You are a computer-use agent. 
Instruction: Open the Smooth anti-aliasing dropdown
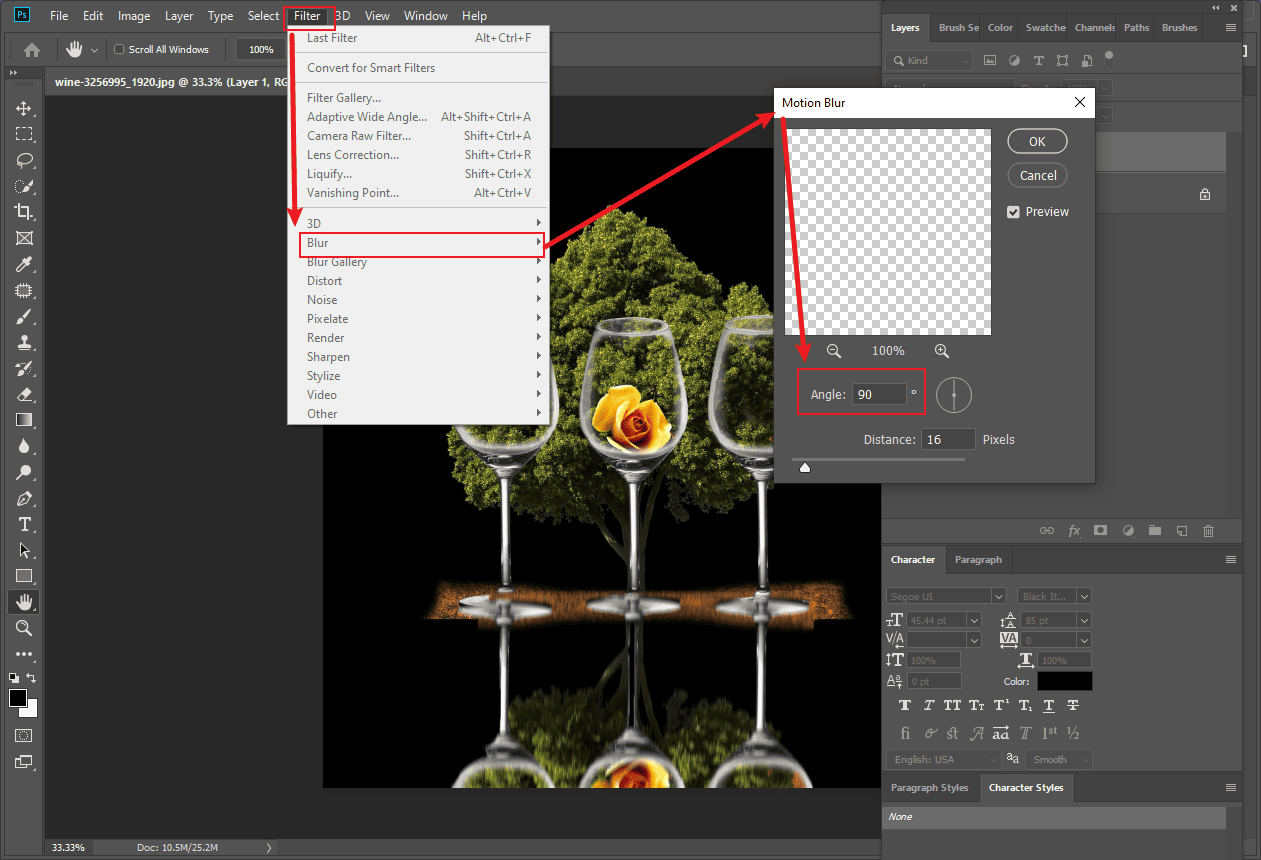1057,759
